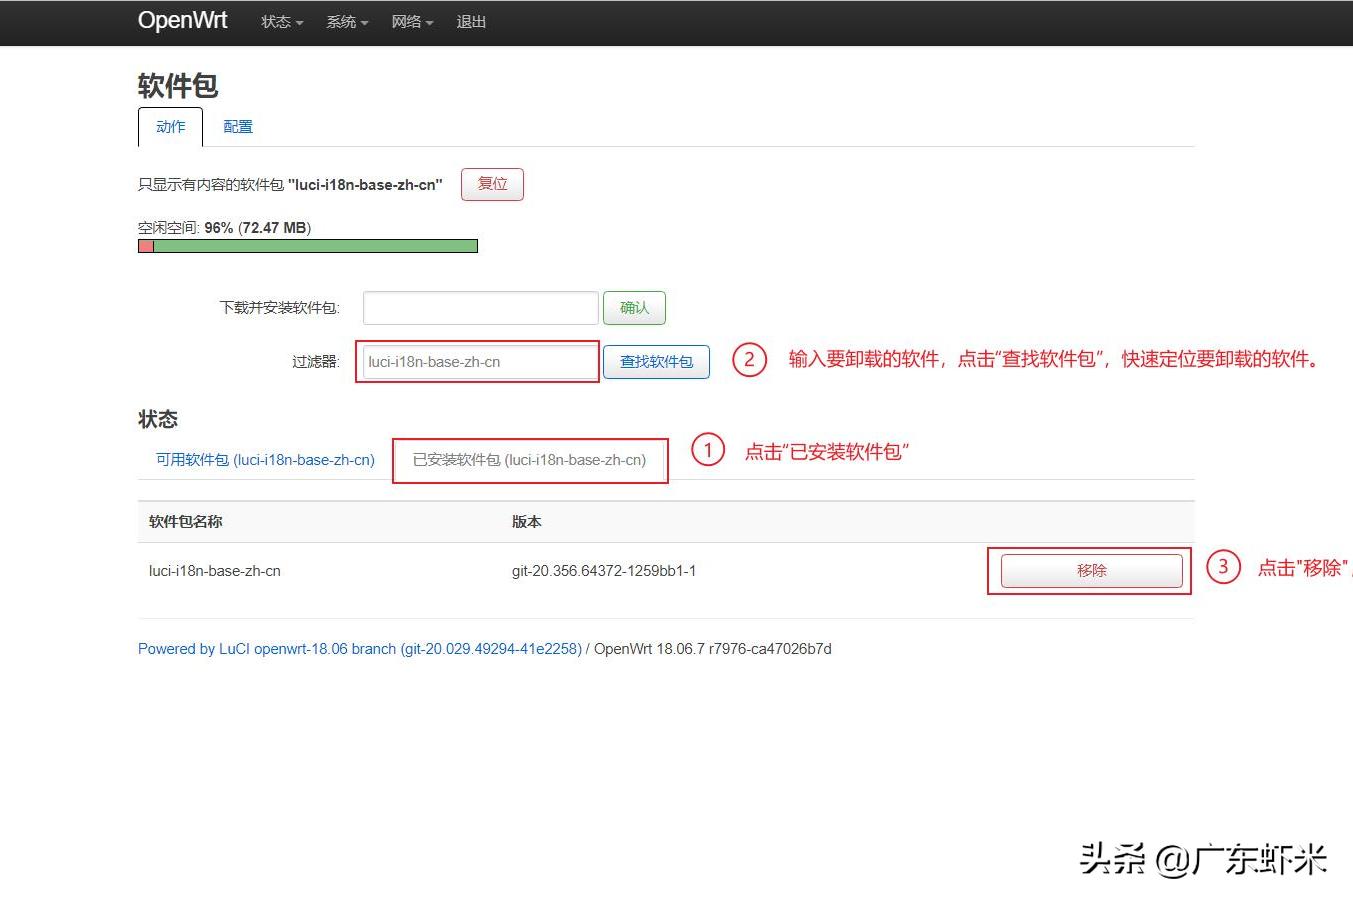Click the 确认 confirm button
The height and width of the screenshot is (902, 1353).
[634, 308]
